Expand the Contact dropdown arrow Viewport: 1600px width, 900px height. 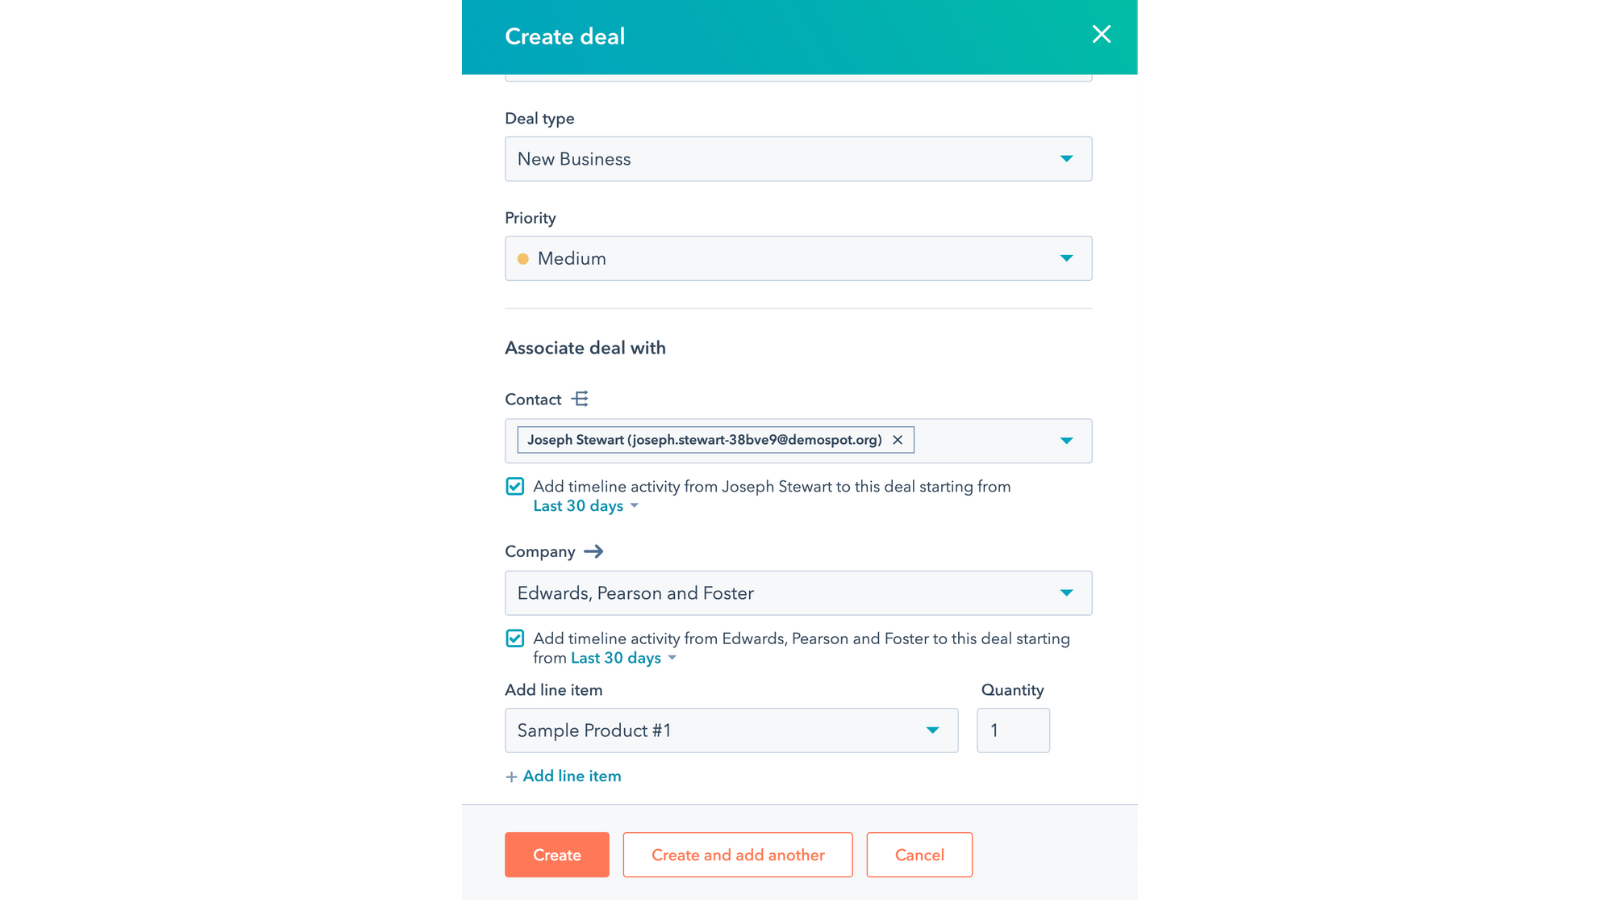[1066, 441]
